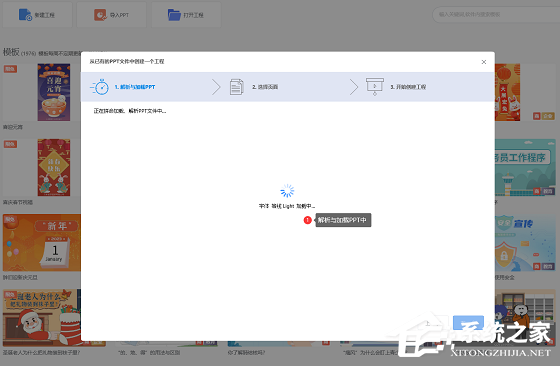Click the dark tooltip about parsing PPT
This screenshot has width=560, height=366.
[x=343, y=220]
